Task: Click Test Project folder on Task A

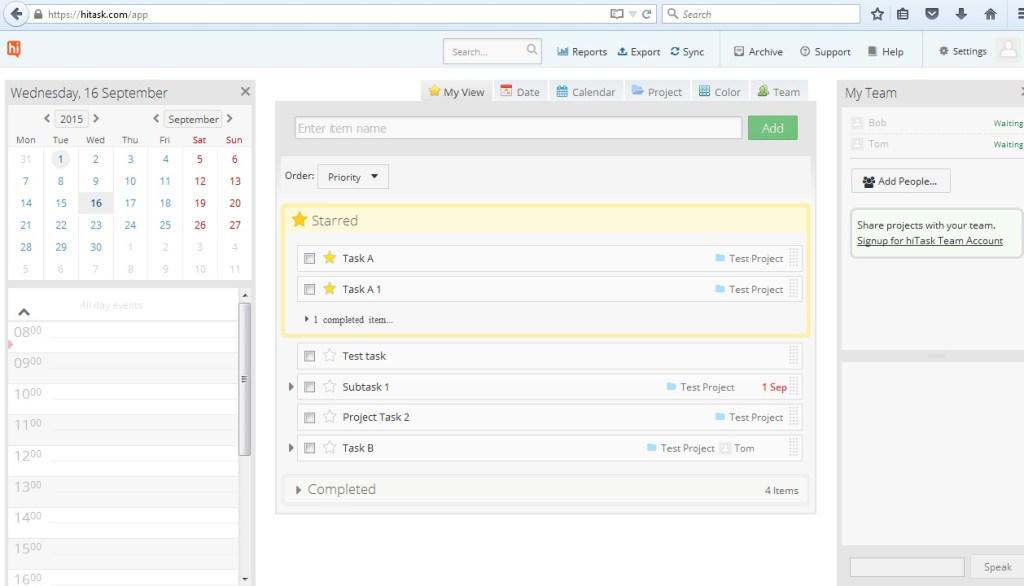Action: coord(748,258)
